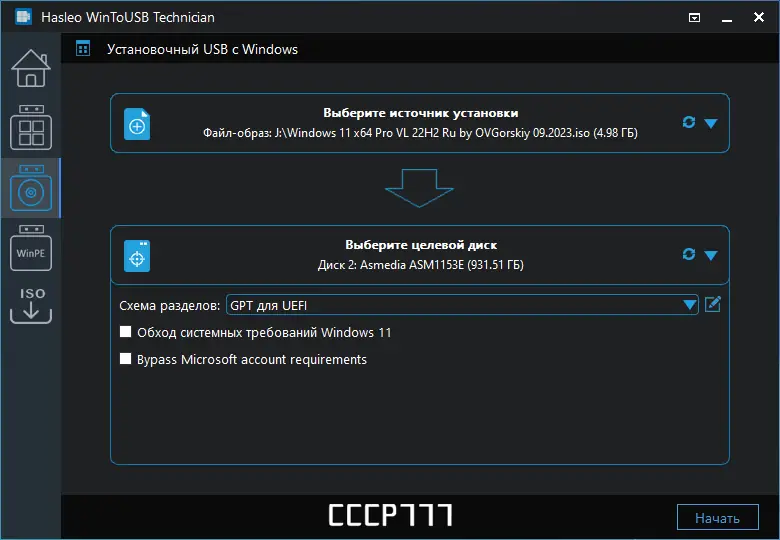Image resolution: width=780 pixels, height=540 pixels.
Task: Refresh the installation source list
Action: coord(689,122)
